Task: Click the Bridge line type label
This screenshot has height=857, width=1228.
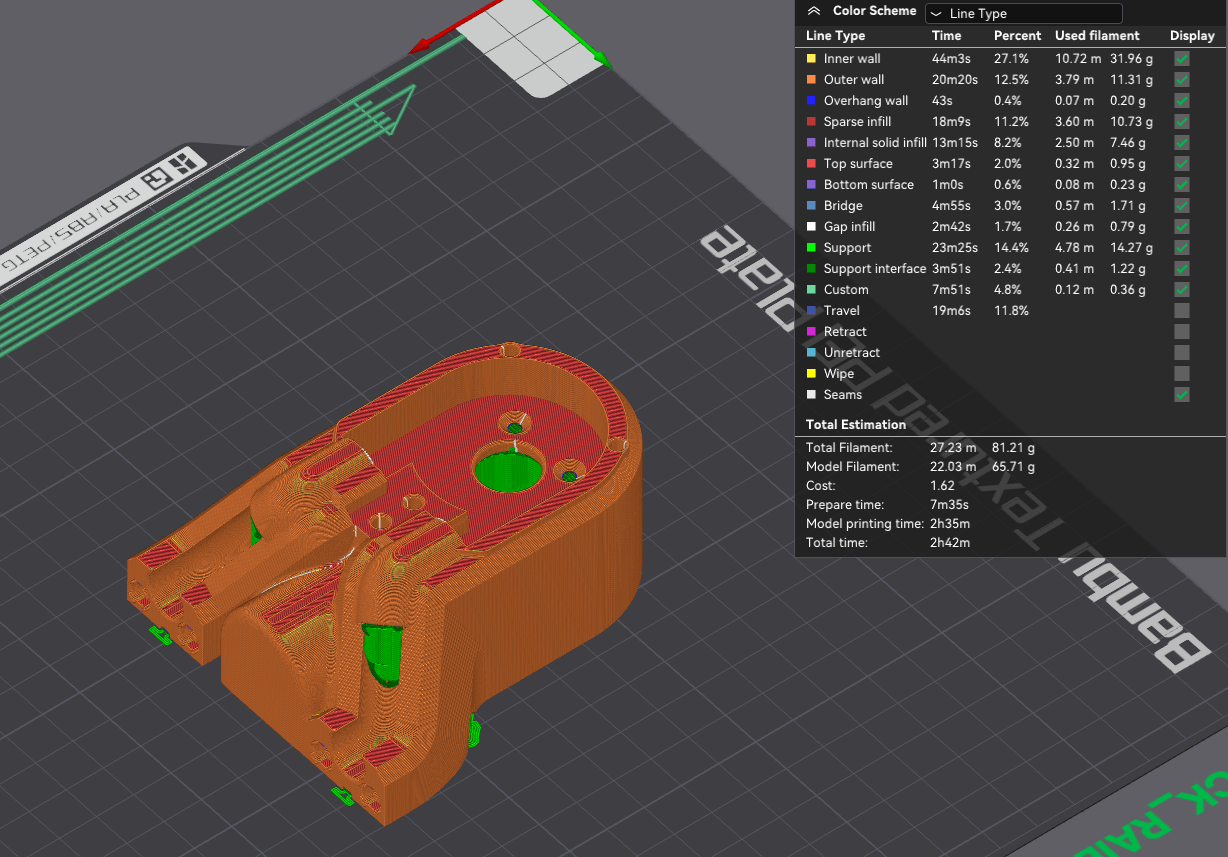Action: (x=843, y=206)
